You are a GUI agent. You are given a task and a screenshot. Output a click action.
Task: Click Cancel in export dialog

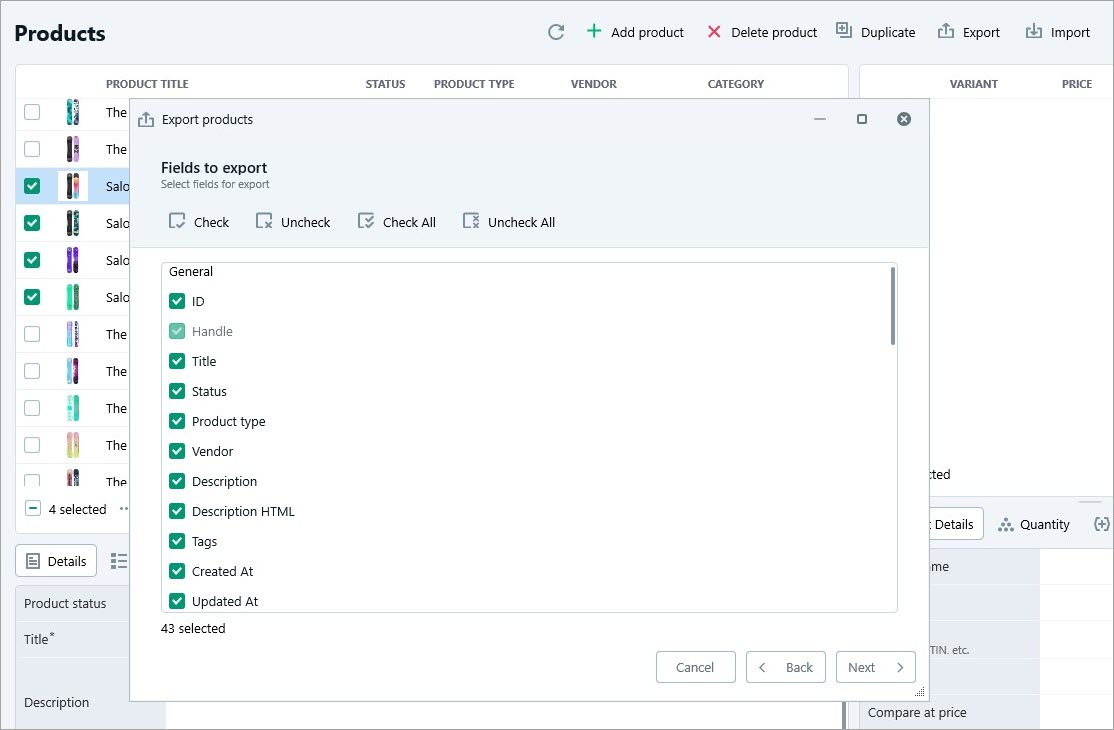point(696,668)
